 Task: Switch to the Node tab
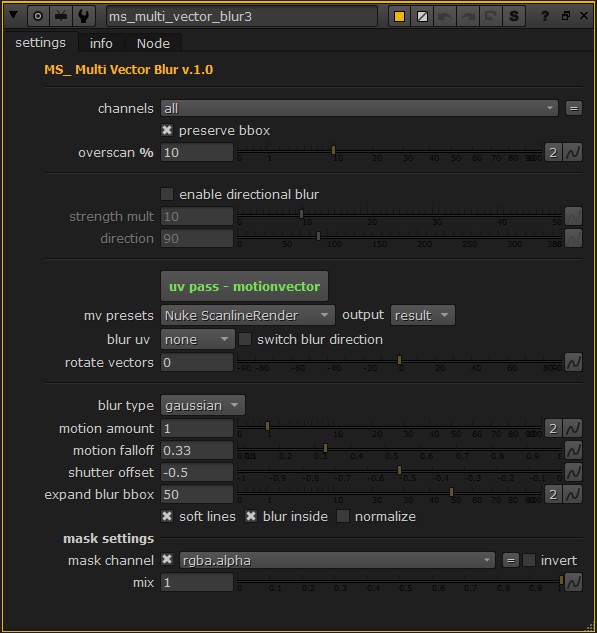[153, 43]
